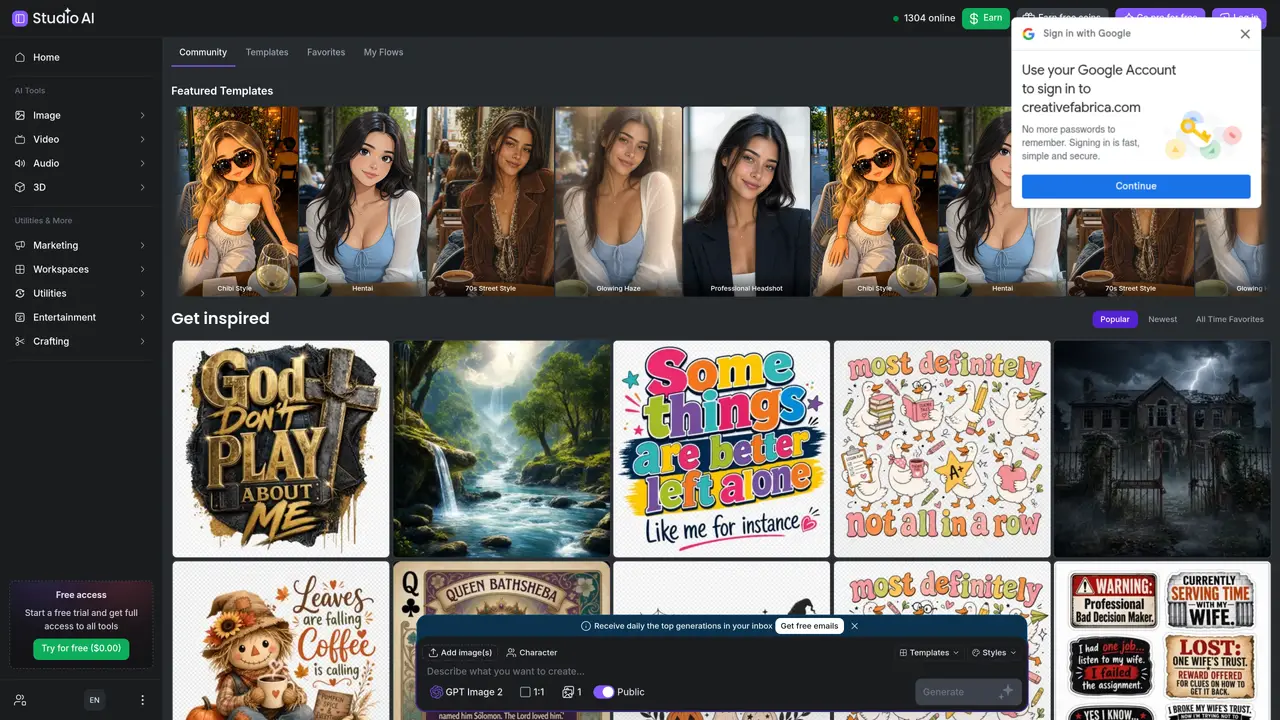
Task: Open the three-dot more menu in sidebar
Action: pos(142,700)
